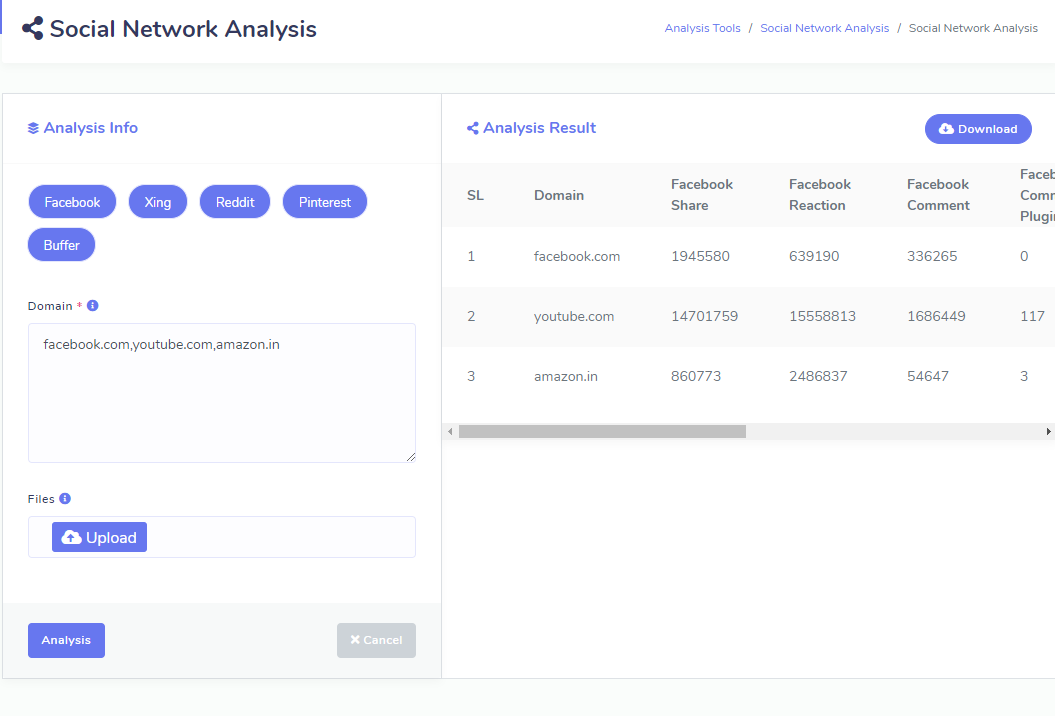Image resolution: width=1055 pixels, height=716 pixels.
Task: Toggle the Facebook network pill
Action: 72,202
